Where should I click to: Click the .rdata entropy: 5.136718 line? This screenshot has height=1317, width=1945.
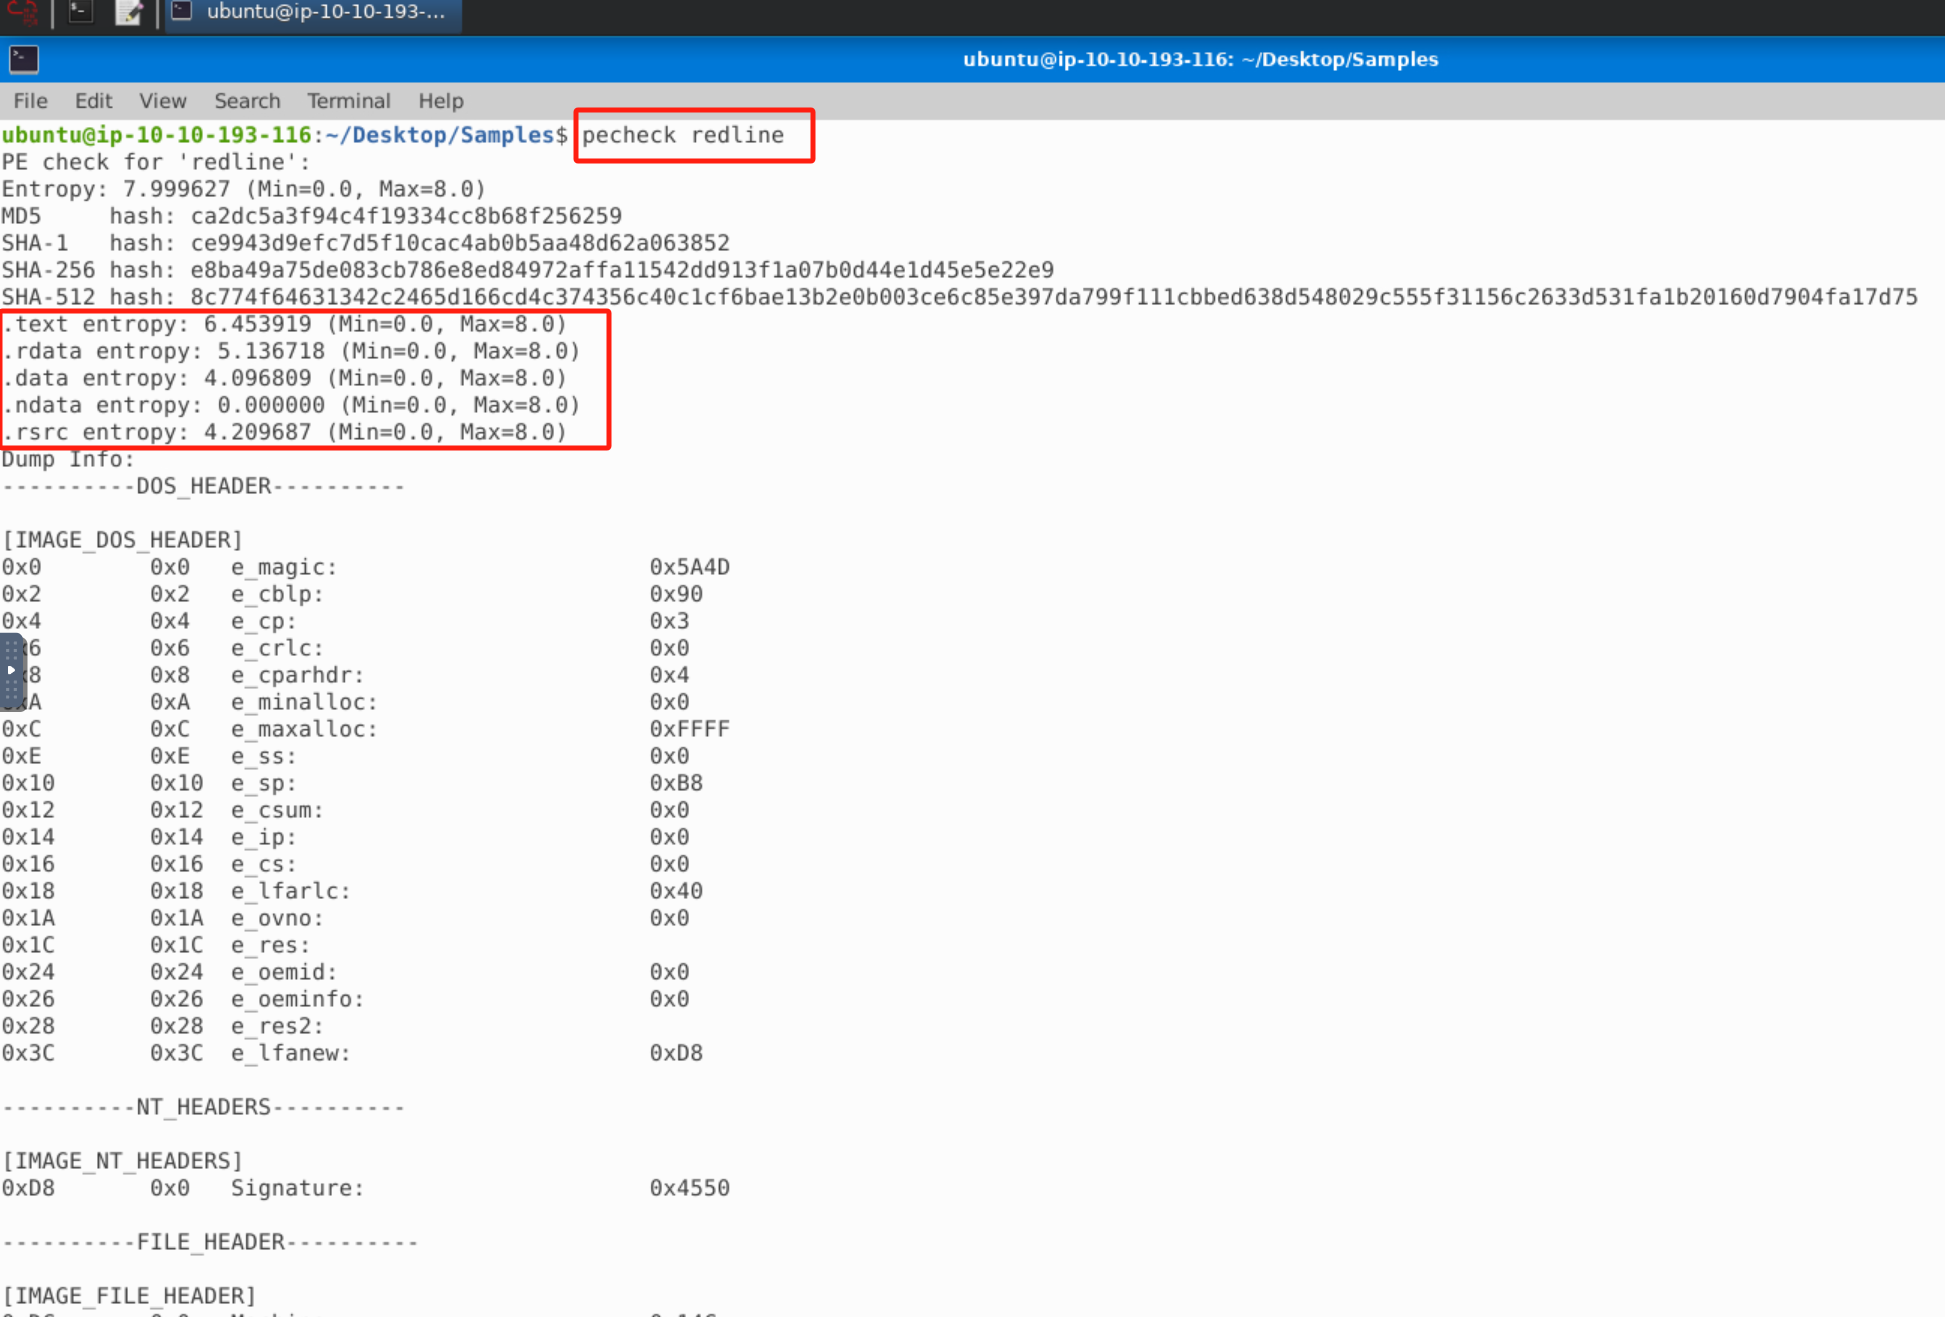pos(290,351)
